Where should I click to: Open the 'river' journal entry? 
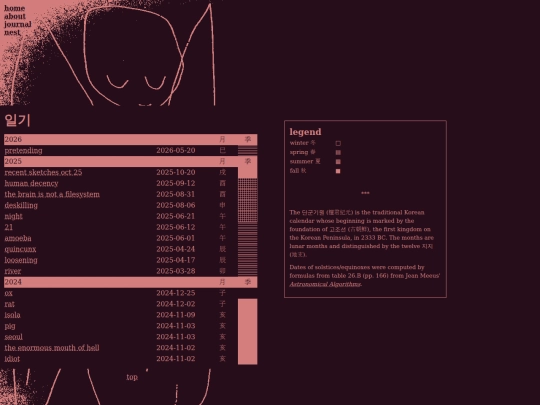point(13,271)
